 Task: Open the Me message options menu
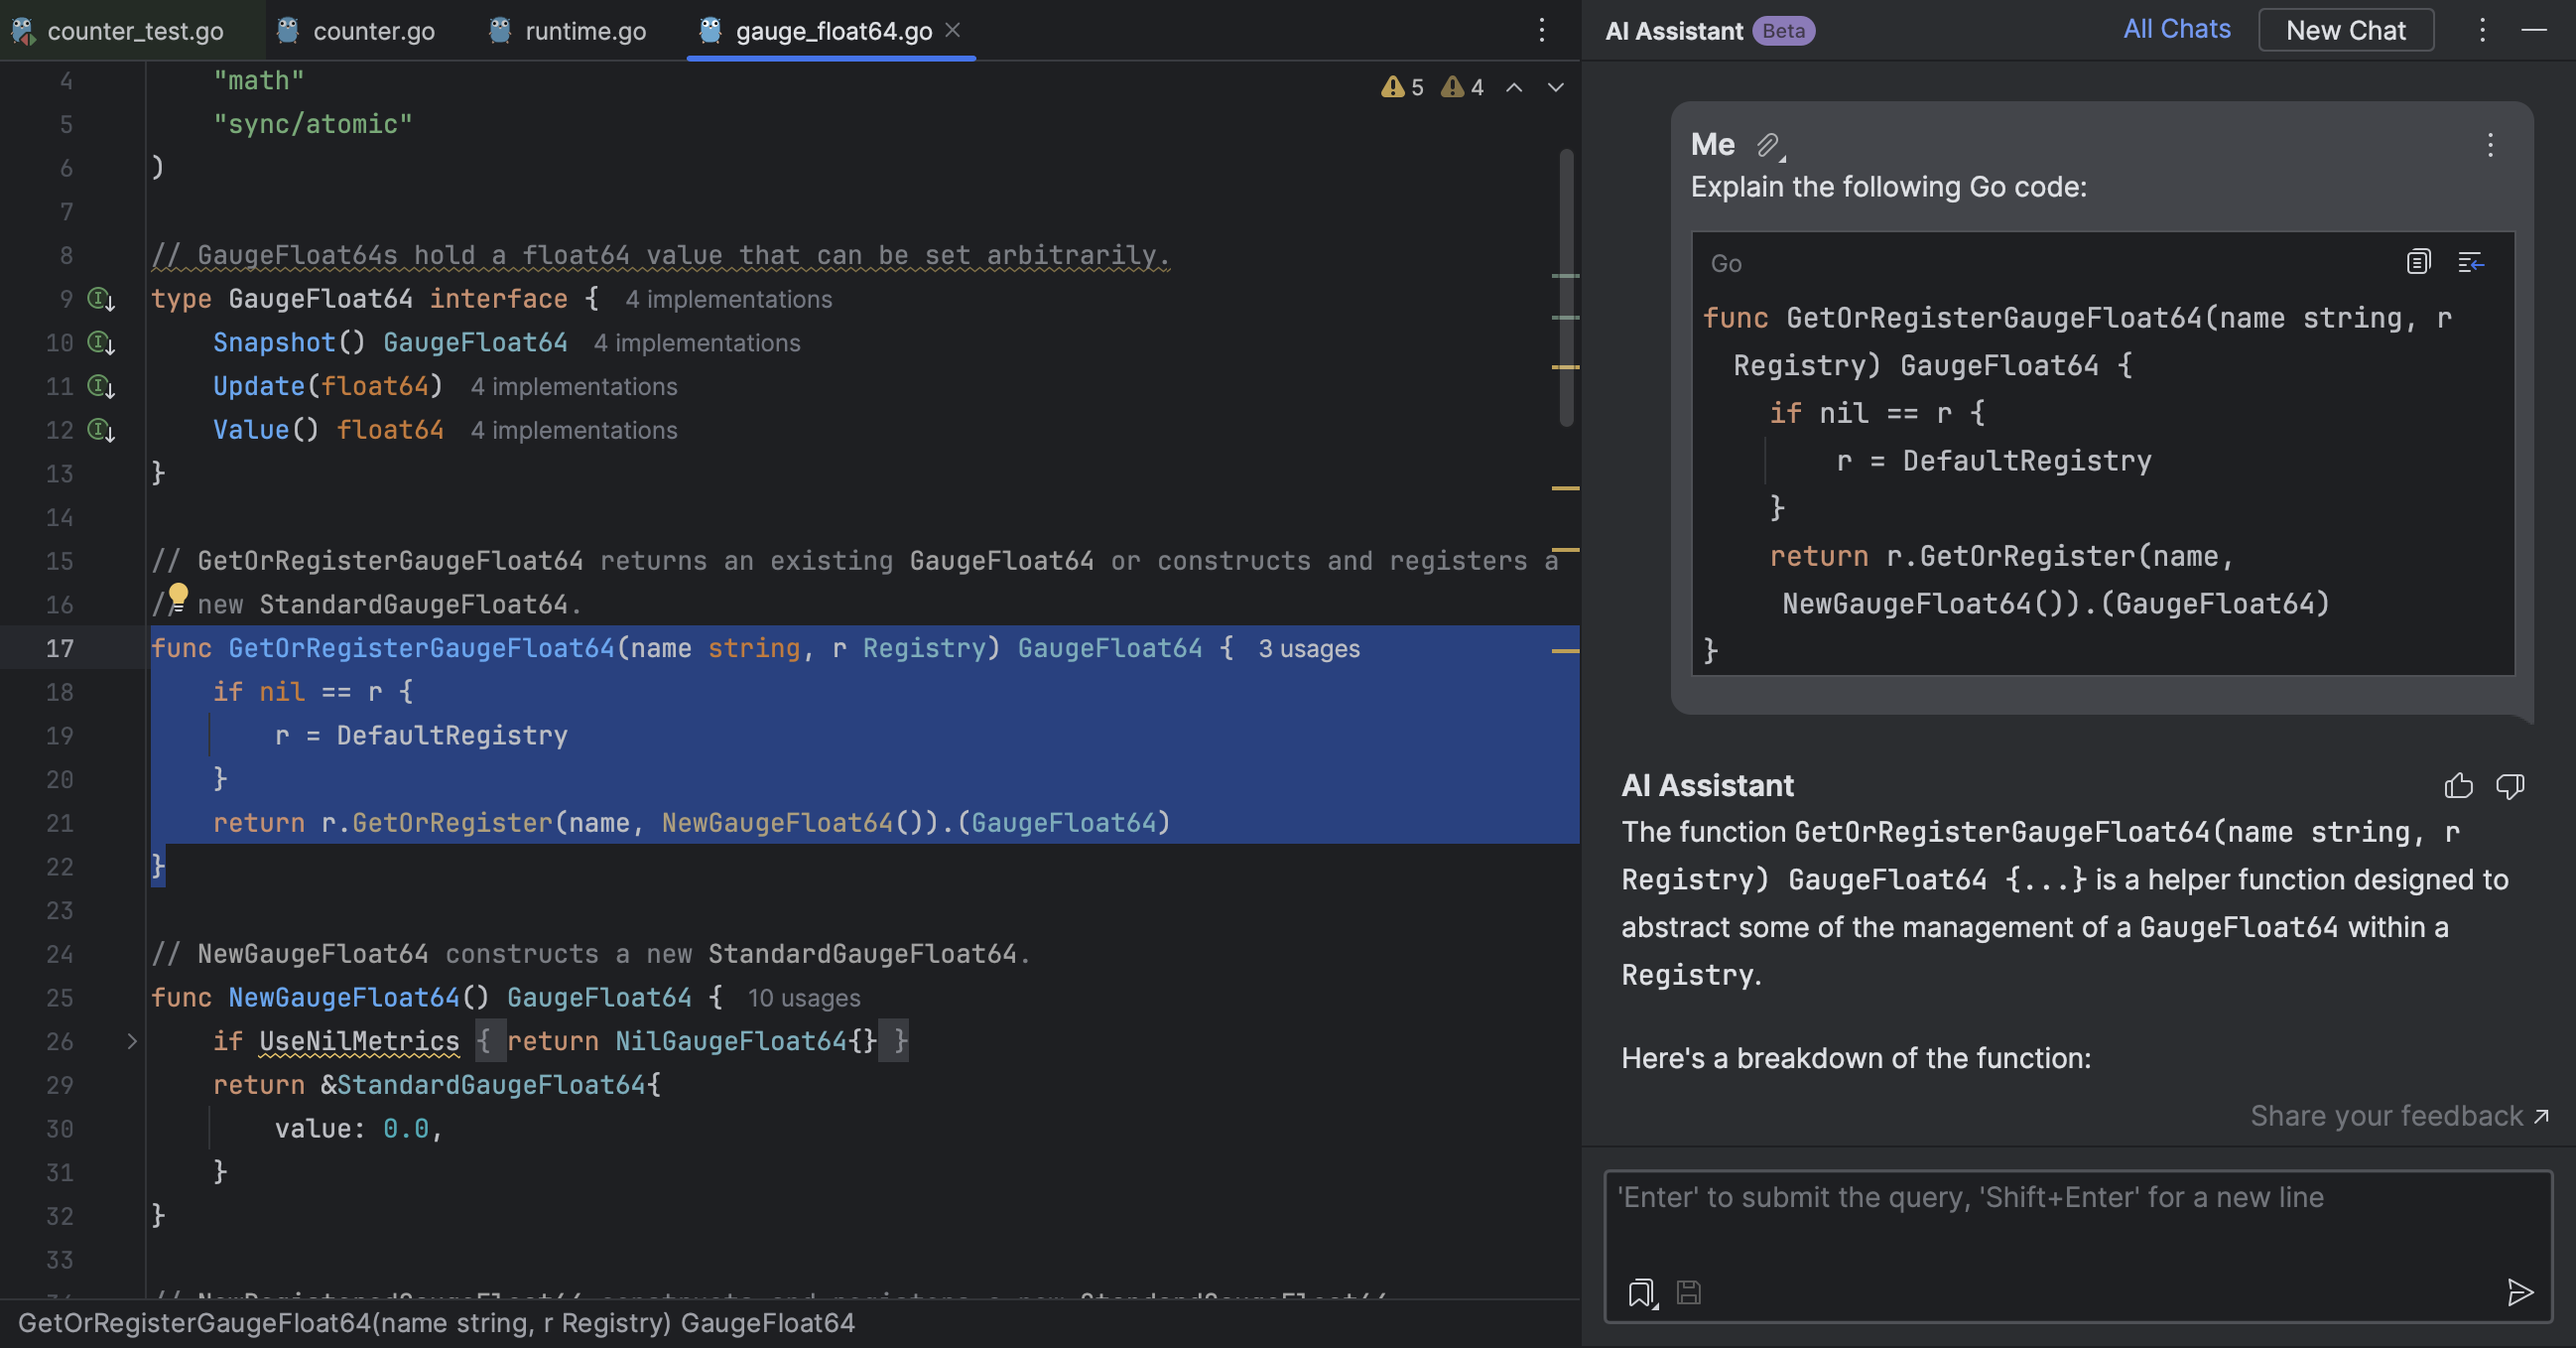pyautogui.click(x=2490, y=146)
